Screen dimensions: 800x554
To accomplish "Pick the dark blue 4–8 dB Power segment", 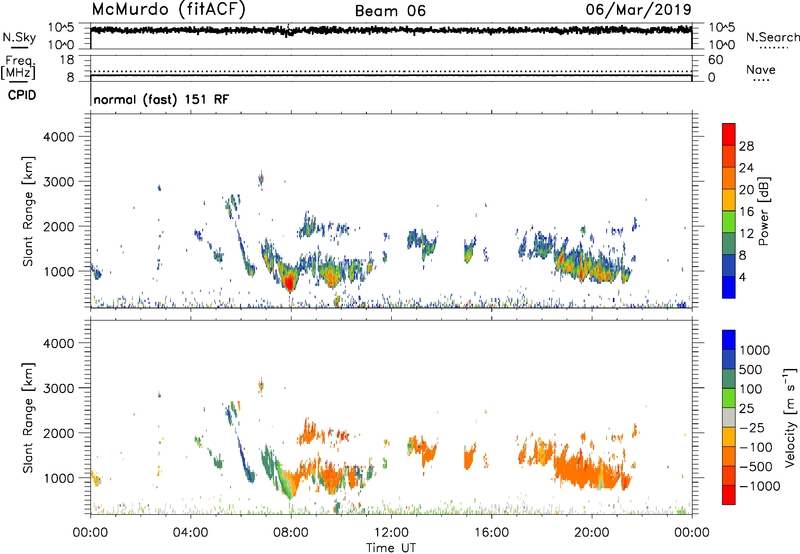I will [729, 265].
